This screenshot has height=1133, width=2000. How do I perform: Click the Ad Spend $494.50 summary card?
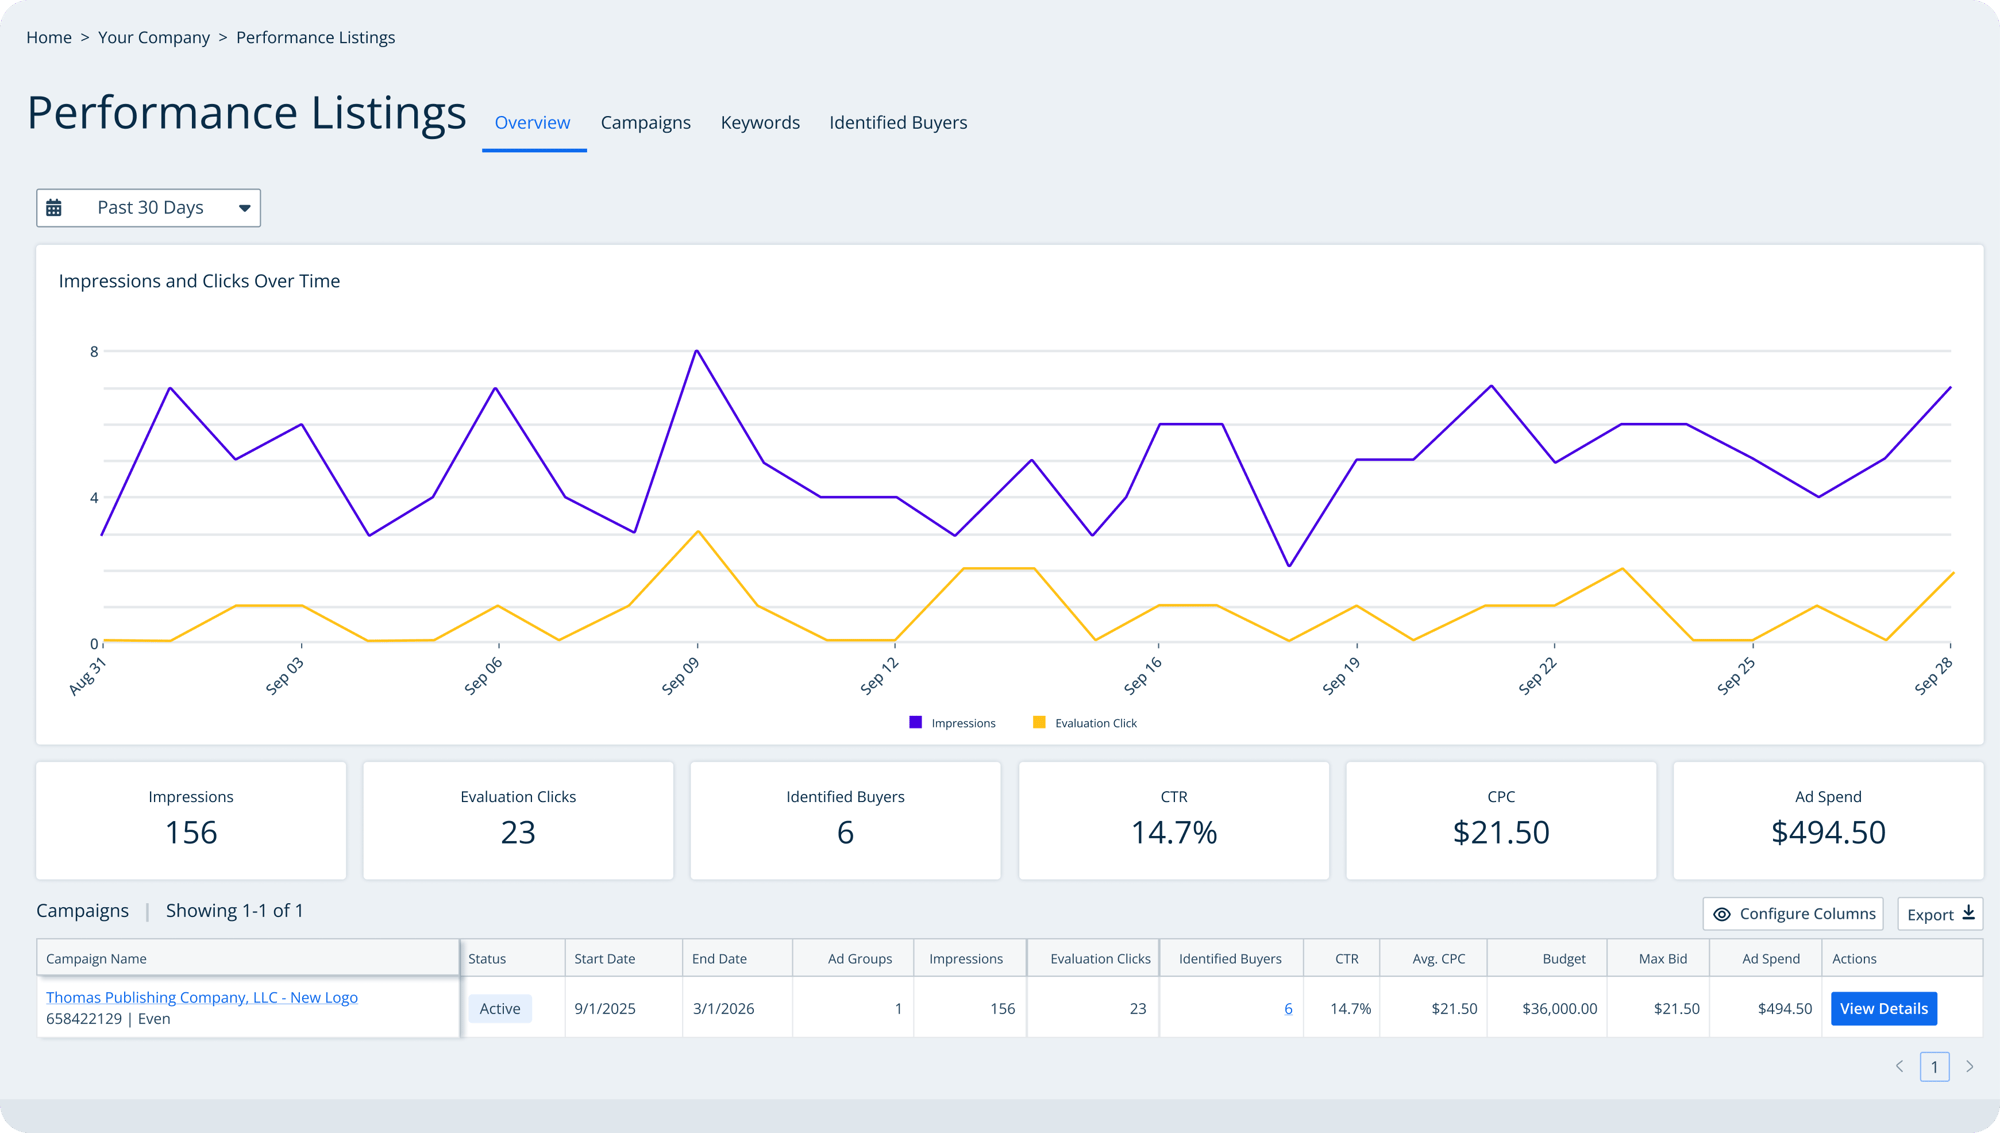tap(1828, 821)
